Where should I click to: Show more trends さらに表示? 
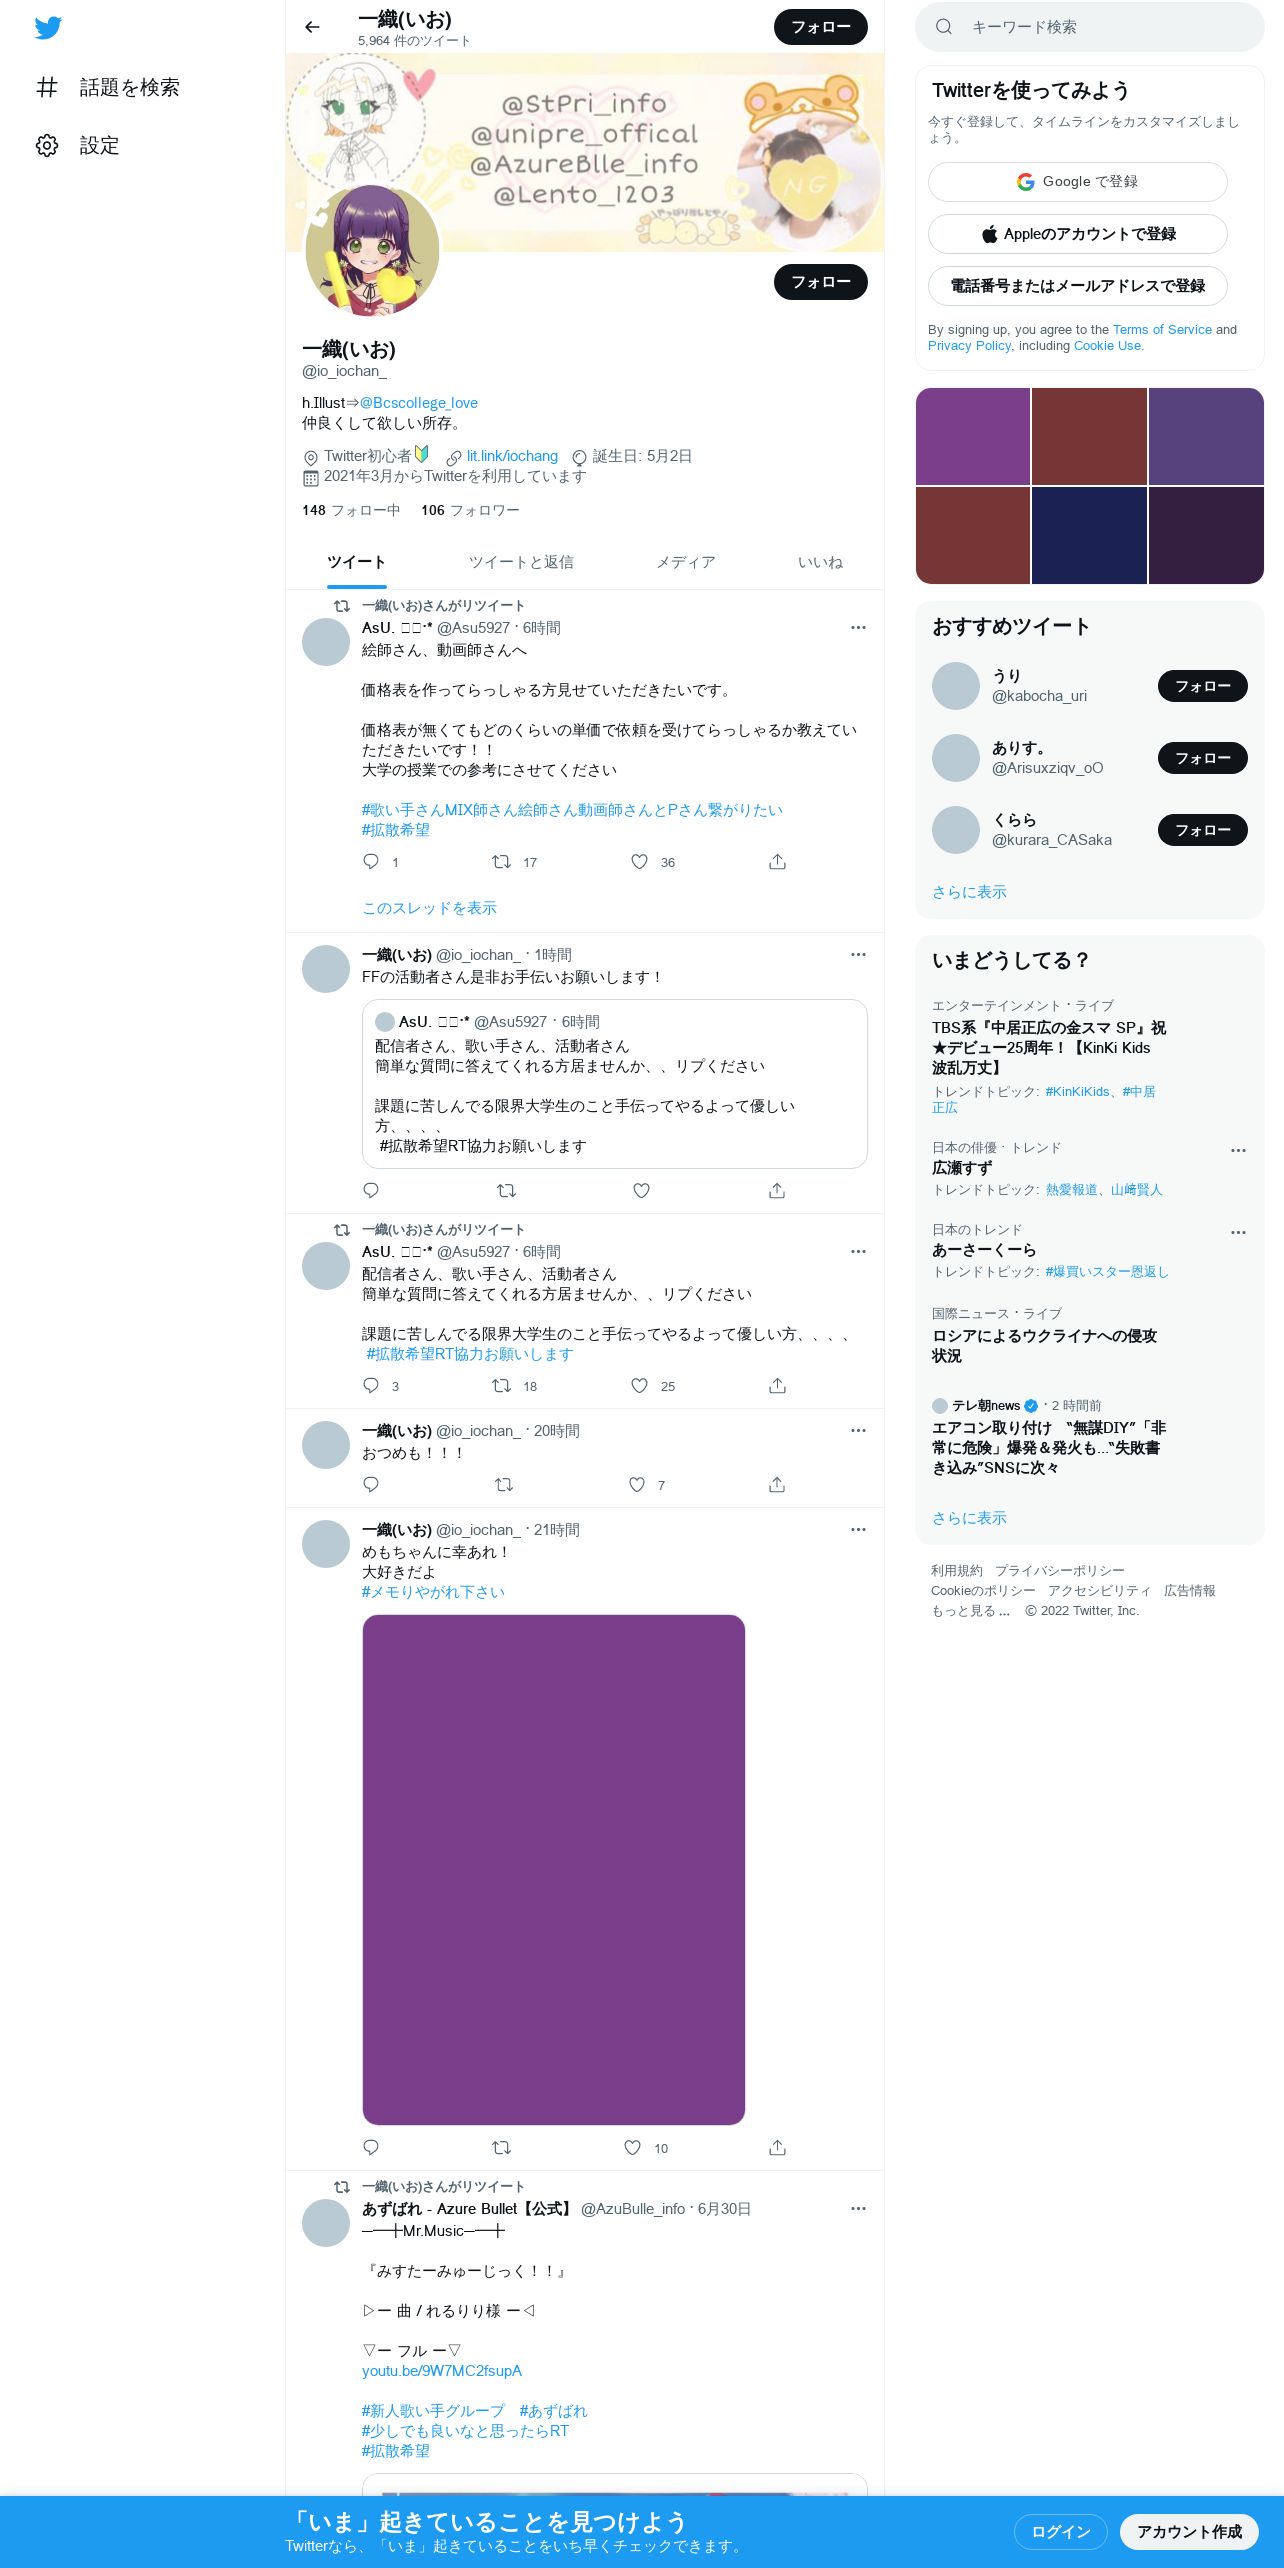coord(969,1518)
